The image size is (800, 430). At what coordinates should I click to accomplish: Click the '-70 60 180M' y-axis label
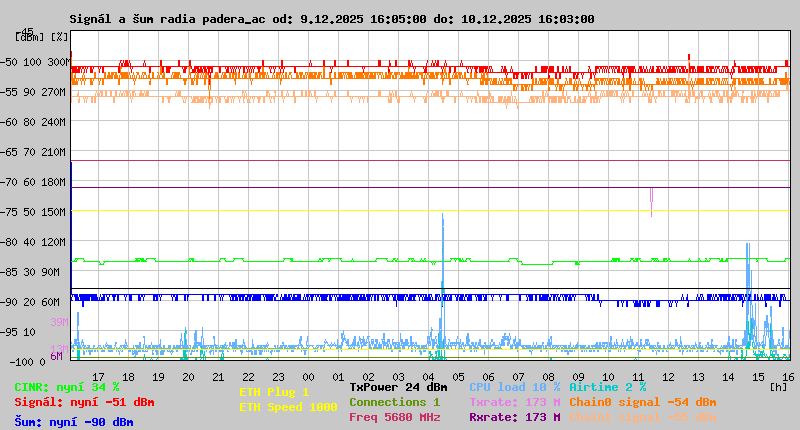tap(33, 182)
